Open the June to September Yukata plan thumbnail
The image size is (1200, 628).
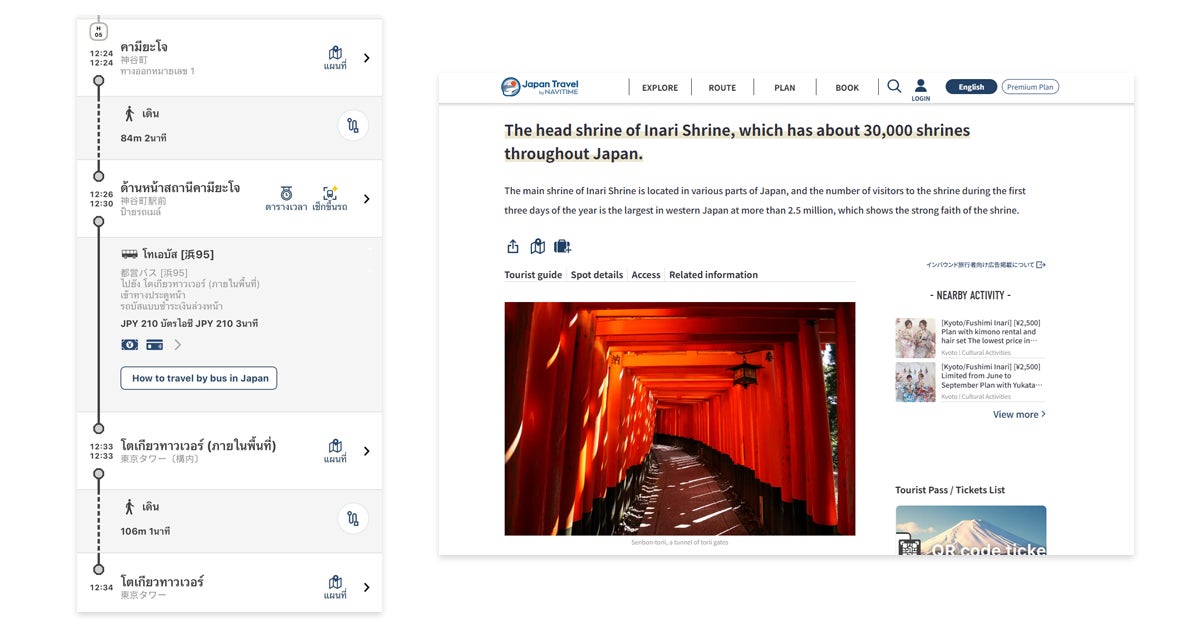pos(915,382)
